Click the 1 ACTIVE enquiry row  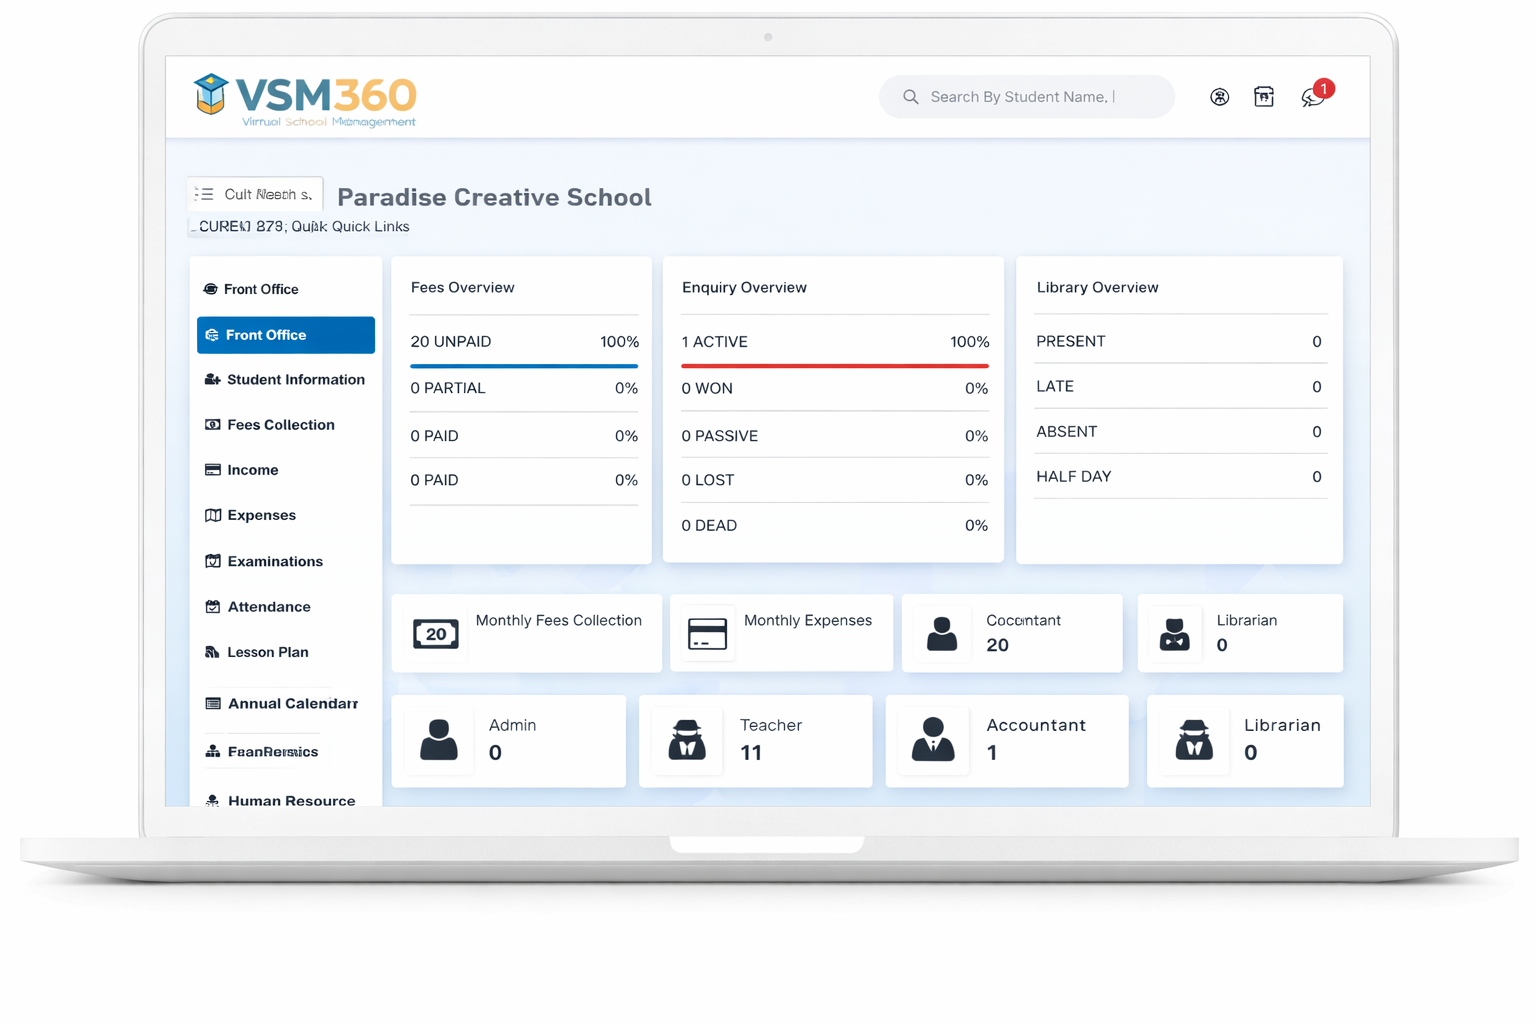(834, 342)
